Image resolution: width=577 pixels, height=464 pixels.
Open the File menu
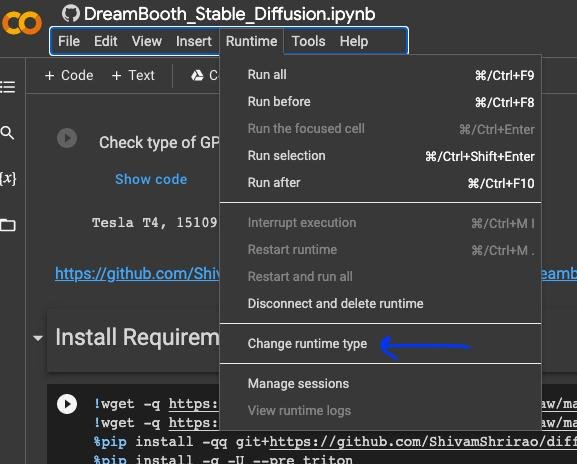point(69,41)
